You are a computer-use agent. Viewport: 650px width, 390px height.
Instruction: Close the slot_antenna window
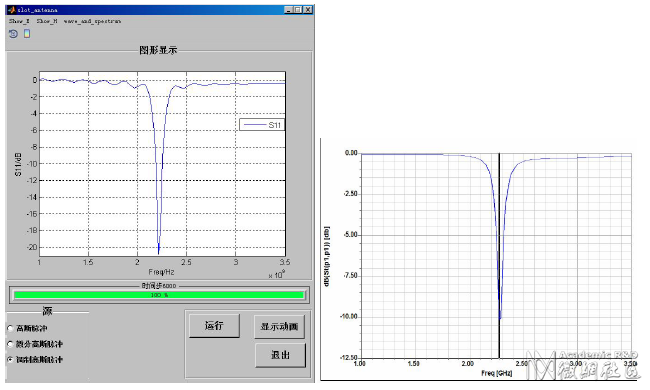pyautogui.click(x=308, y=10)
